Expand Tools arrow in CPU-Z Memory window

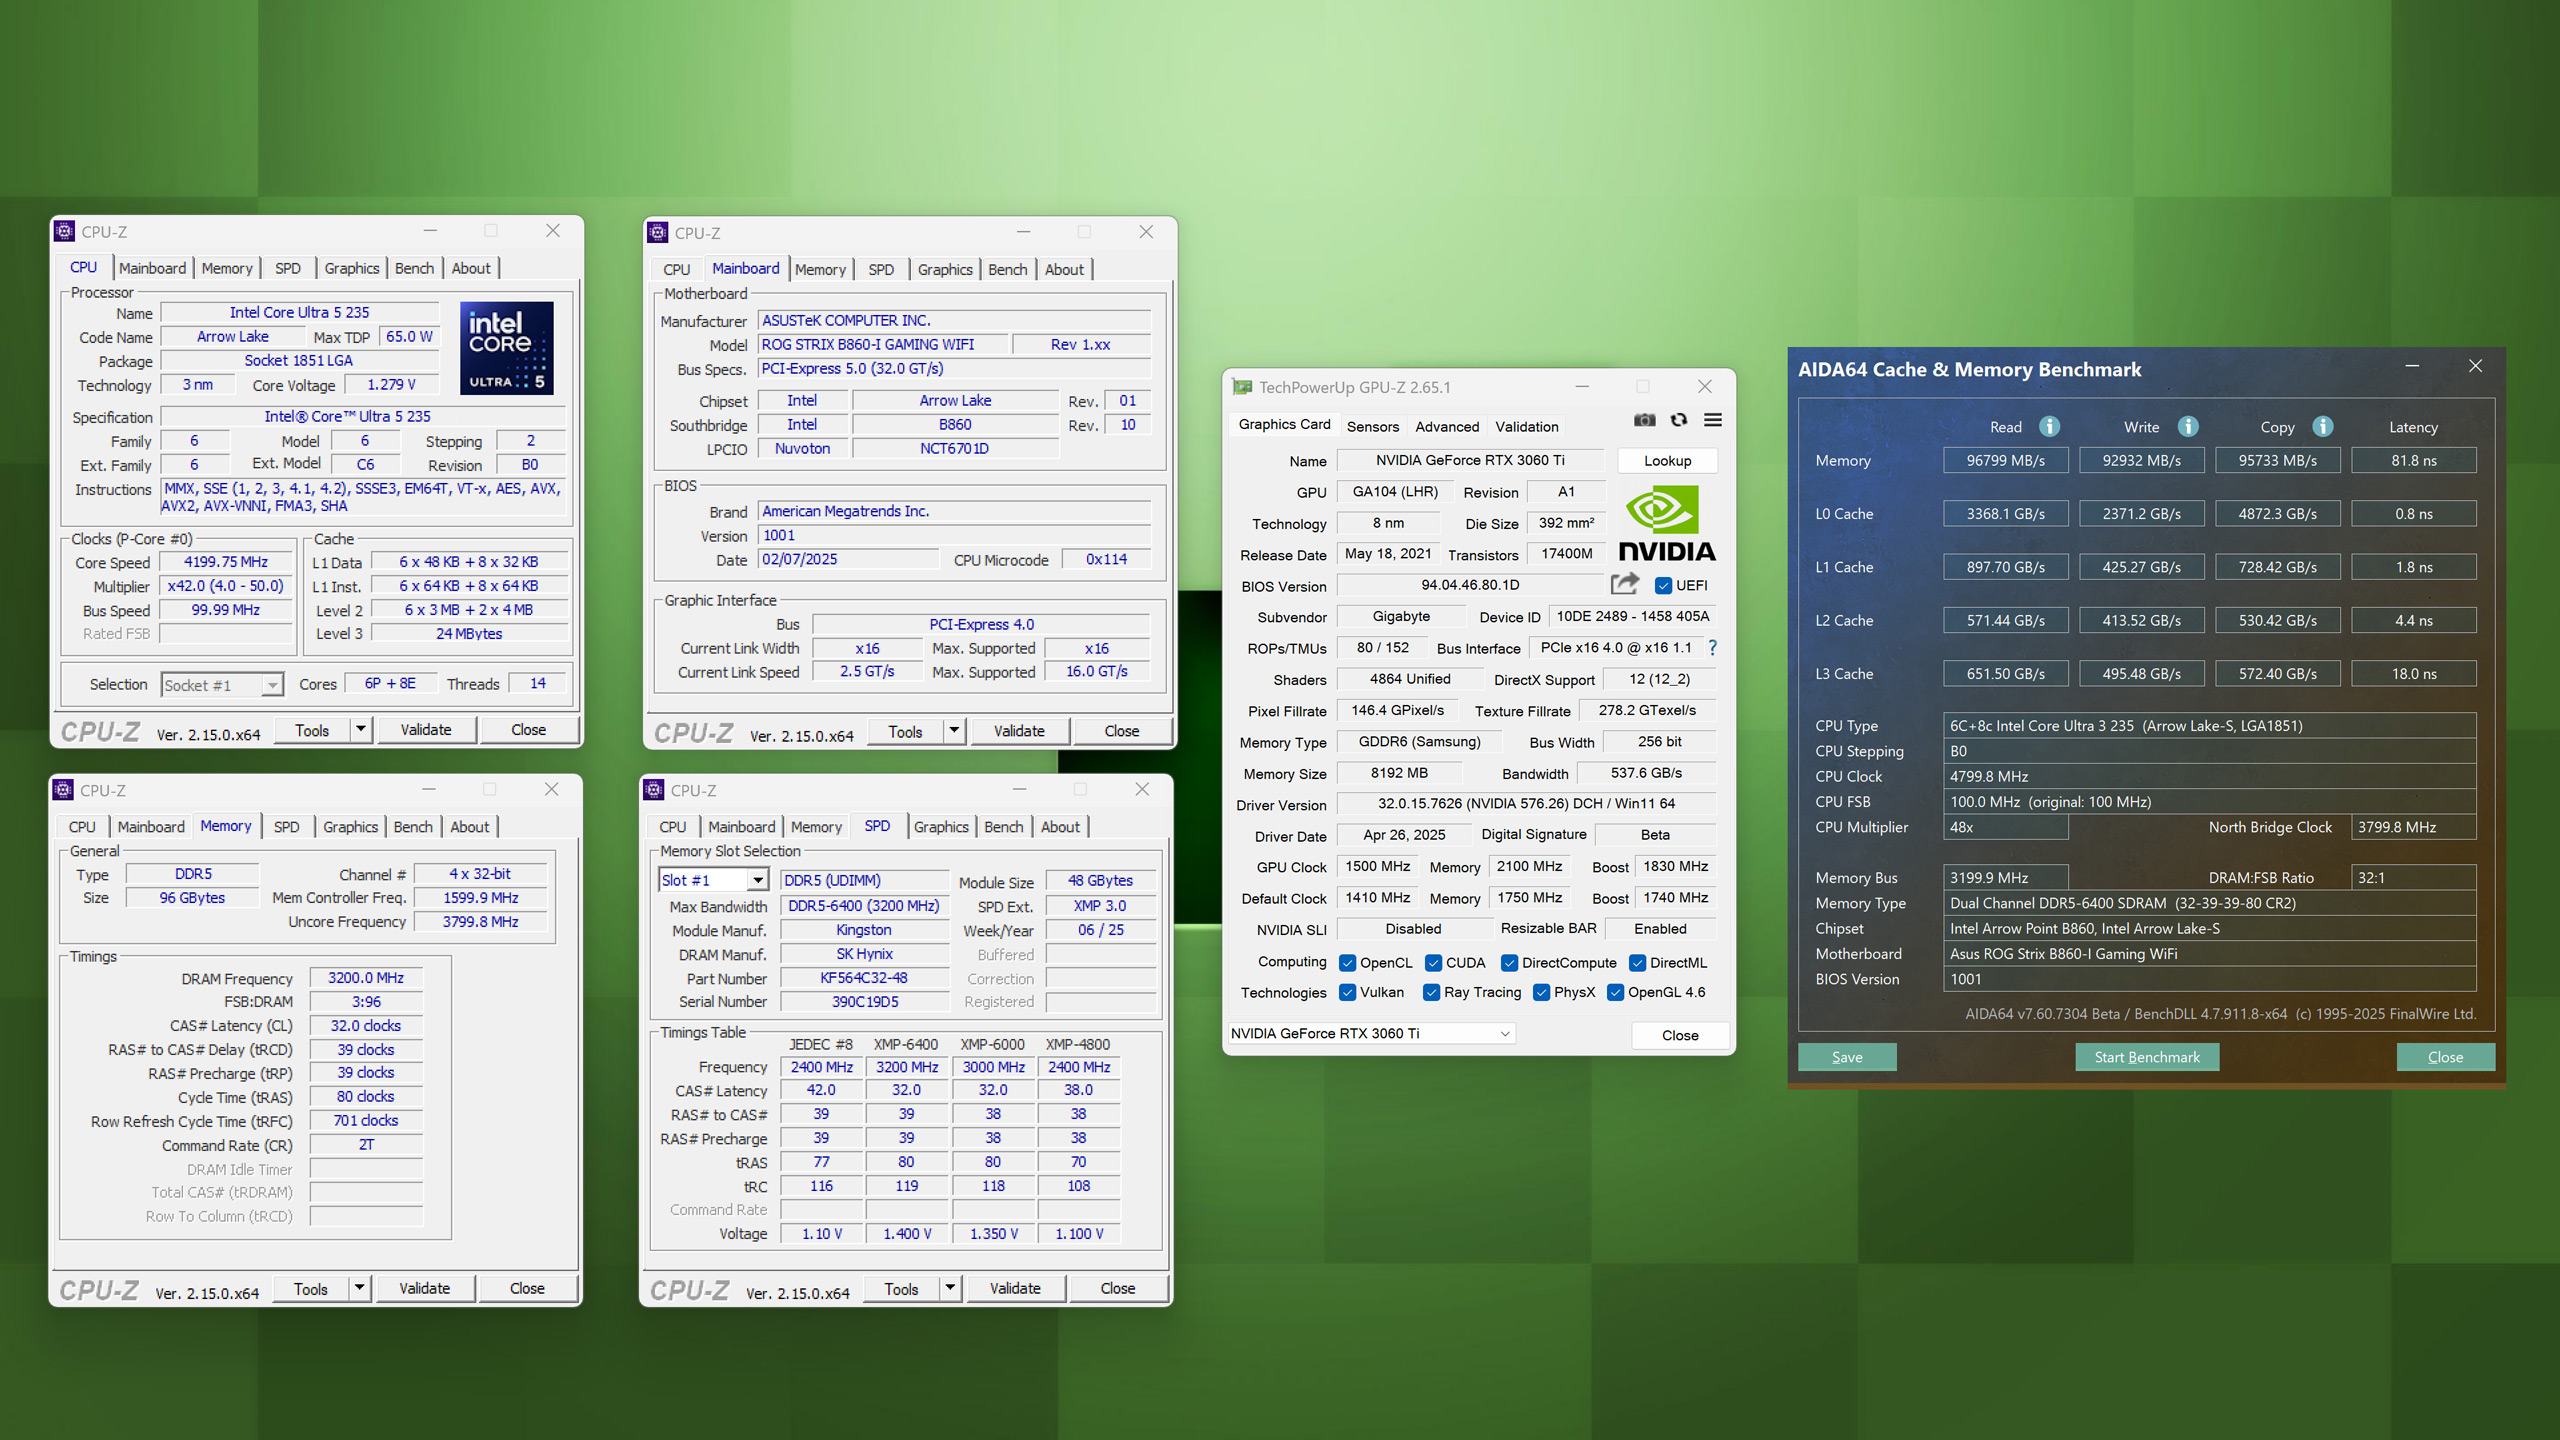(x=359, y=1288)
